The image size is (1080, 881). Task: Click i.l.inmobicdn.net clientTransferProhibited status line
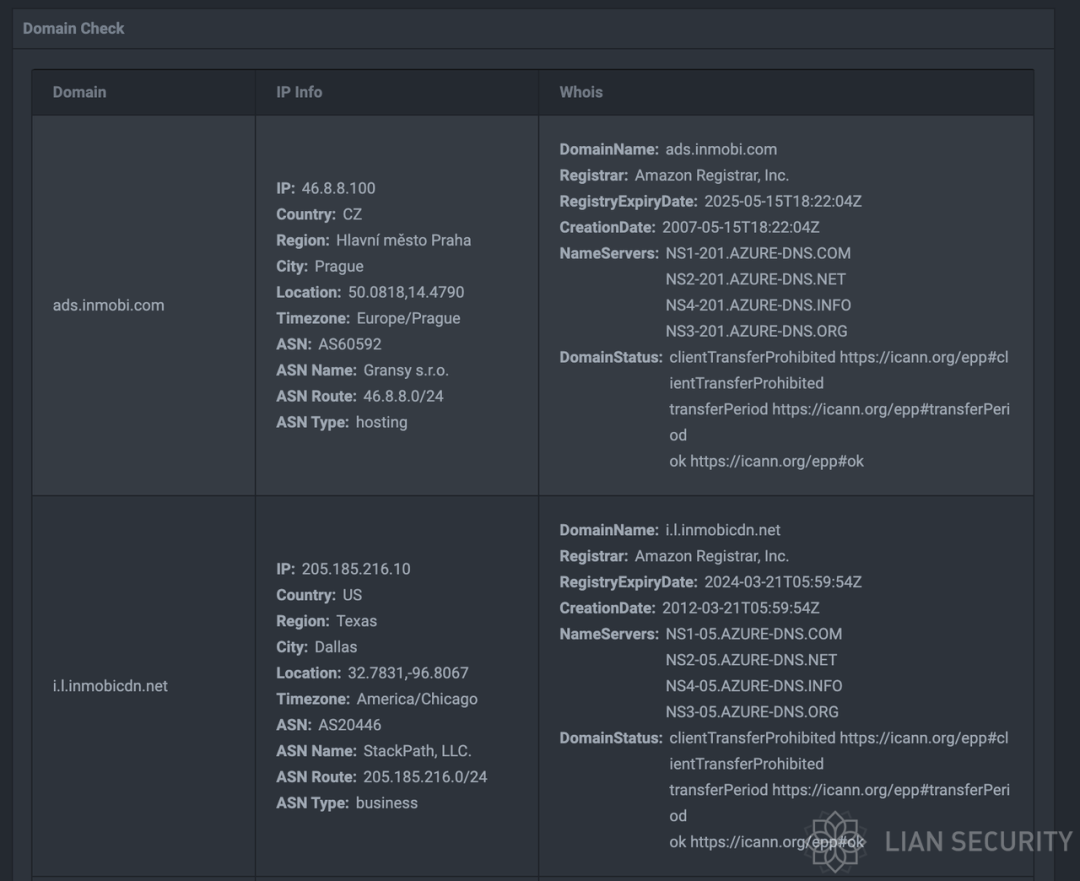point(839,751)
